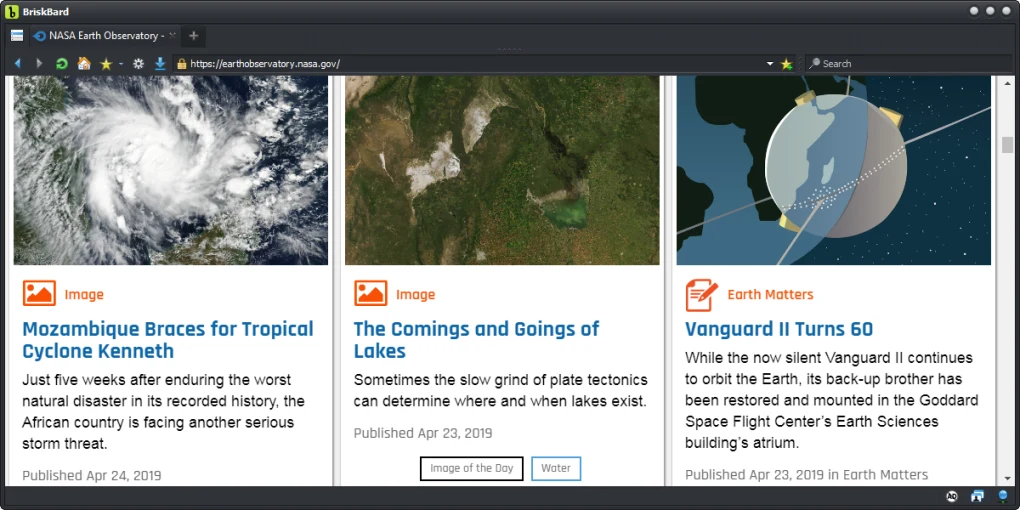Open the Vanguard II Turns 60 article

(778, 329)
